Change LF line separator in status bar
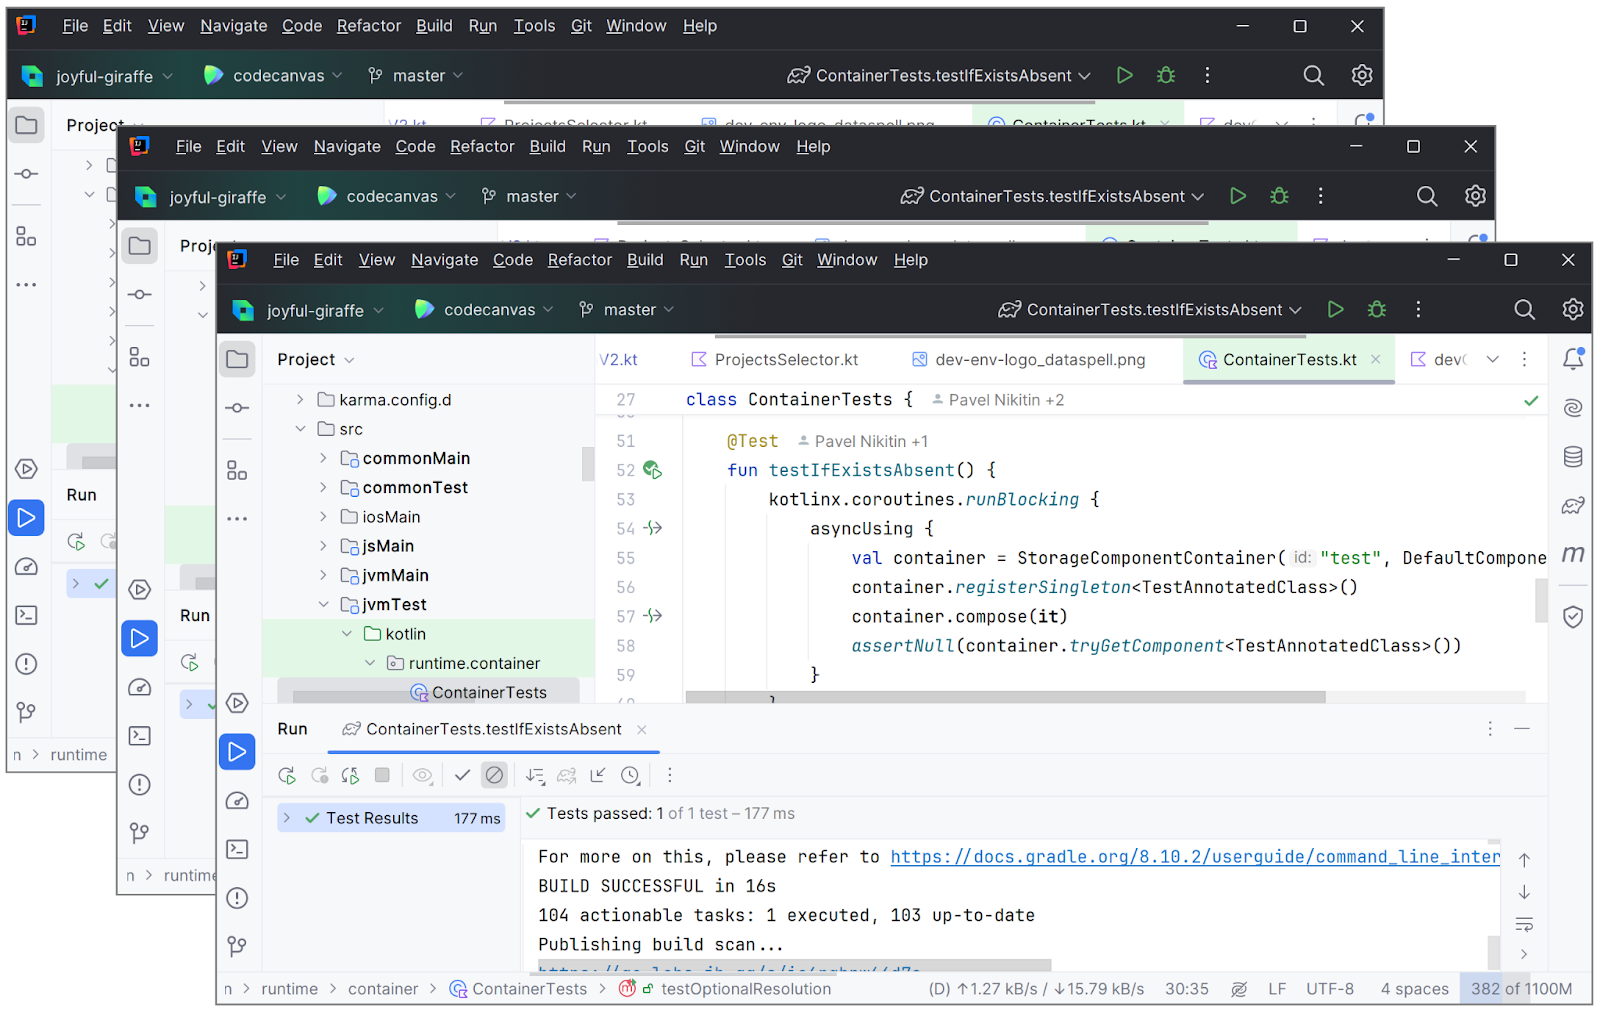This screenshot has height=1012, width=1600. [x=1277, y=989]
